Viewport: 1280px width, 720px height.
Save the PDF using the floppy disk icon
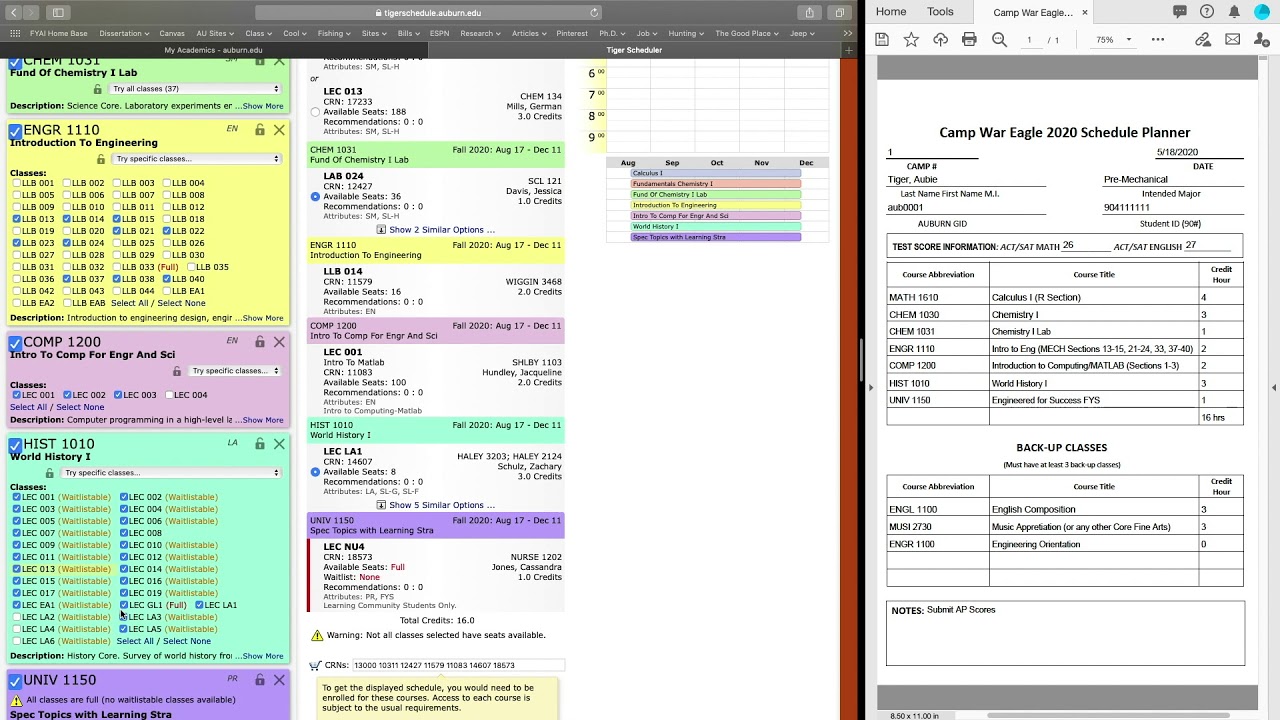[882, 40]
